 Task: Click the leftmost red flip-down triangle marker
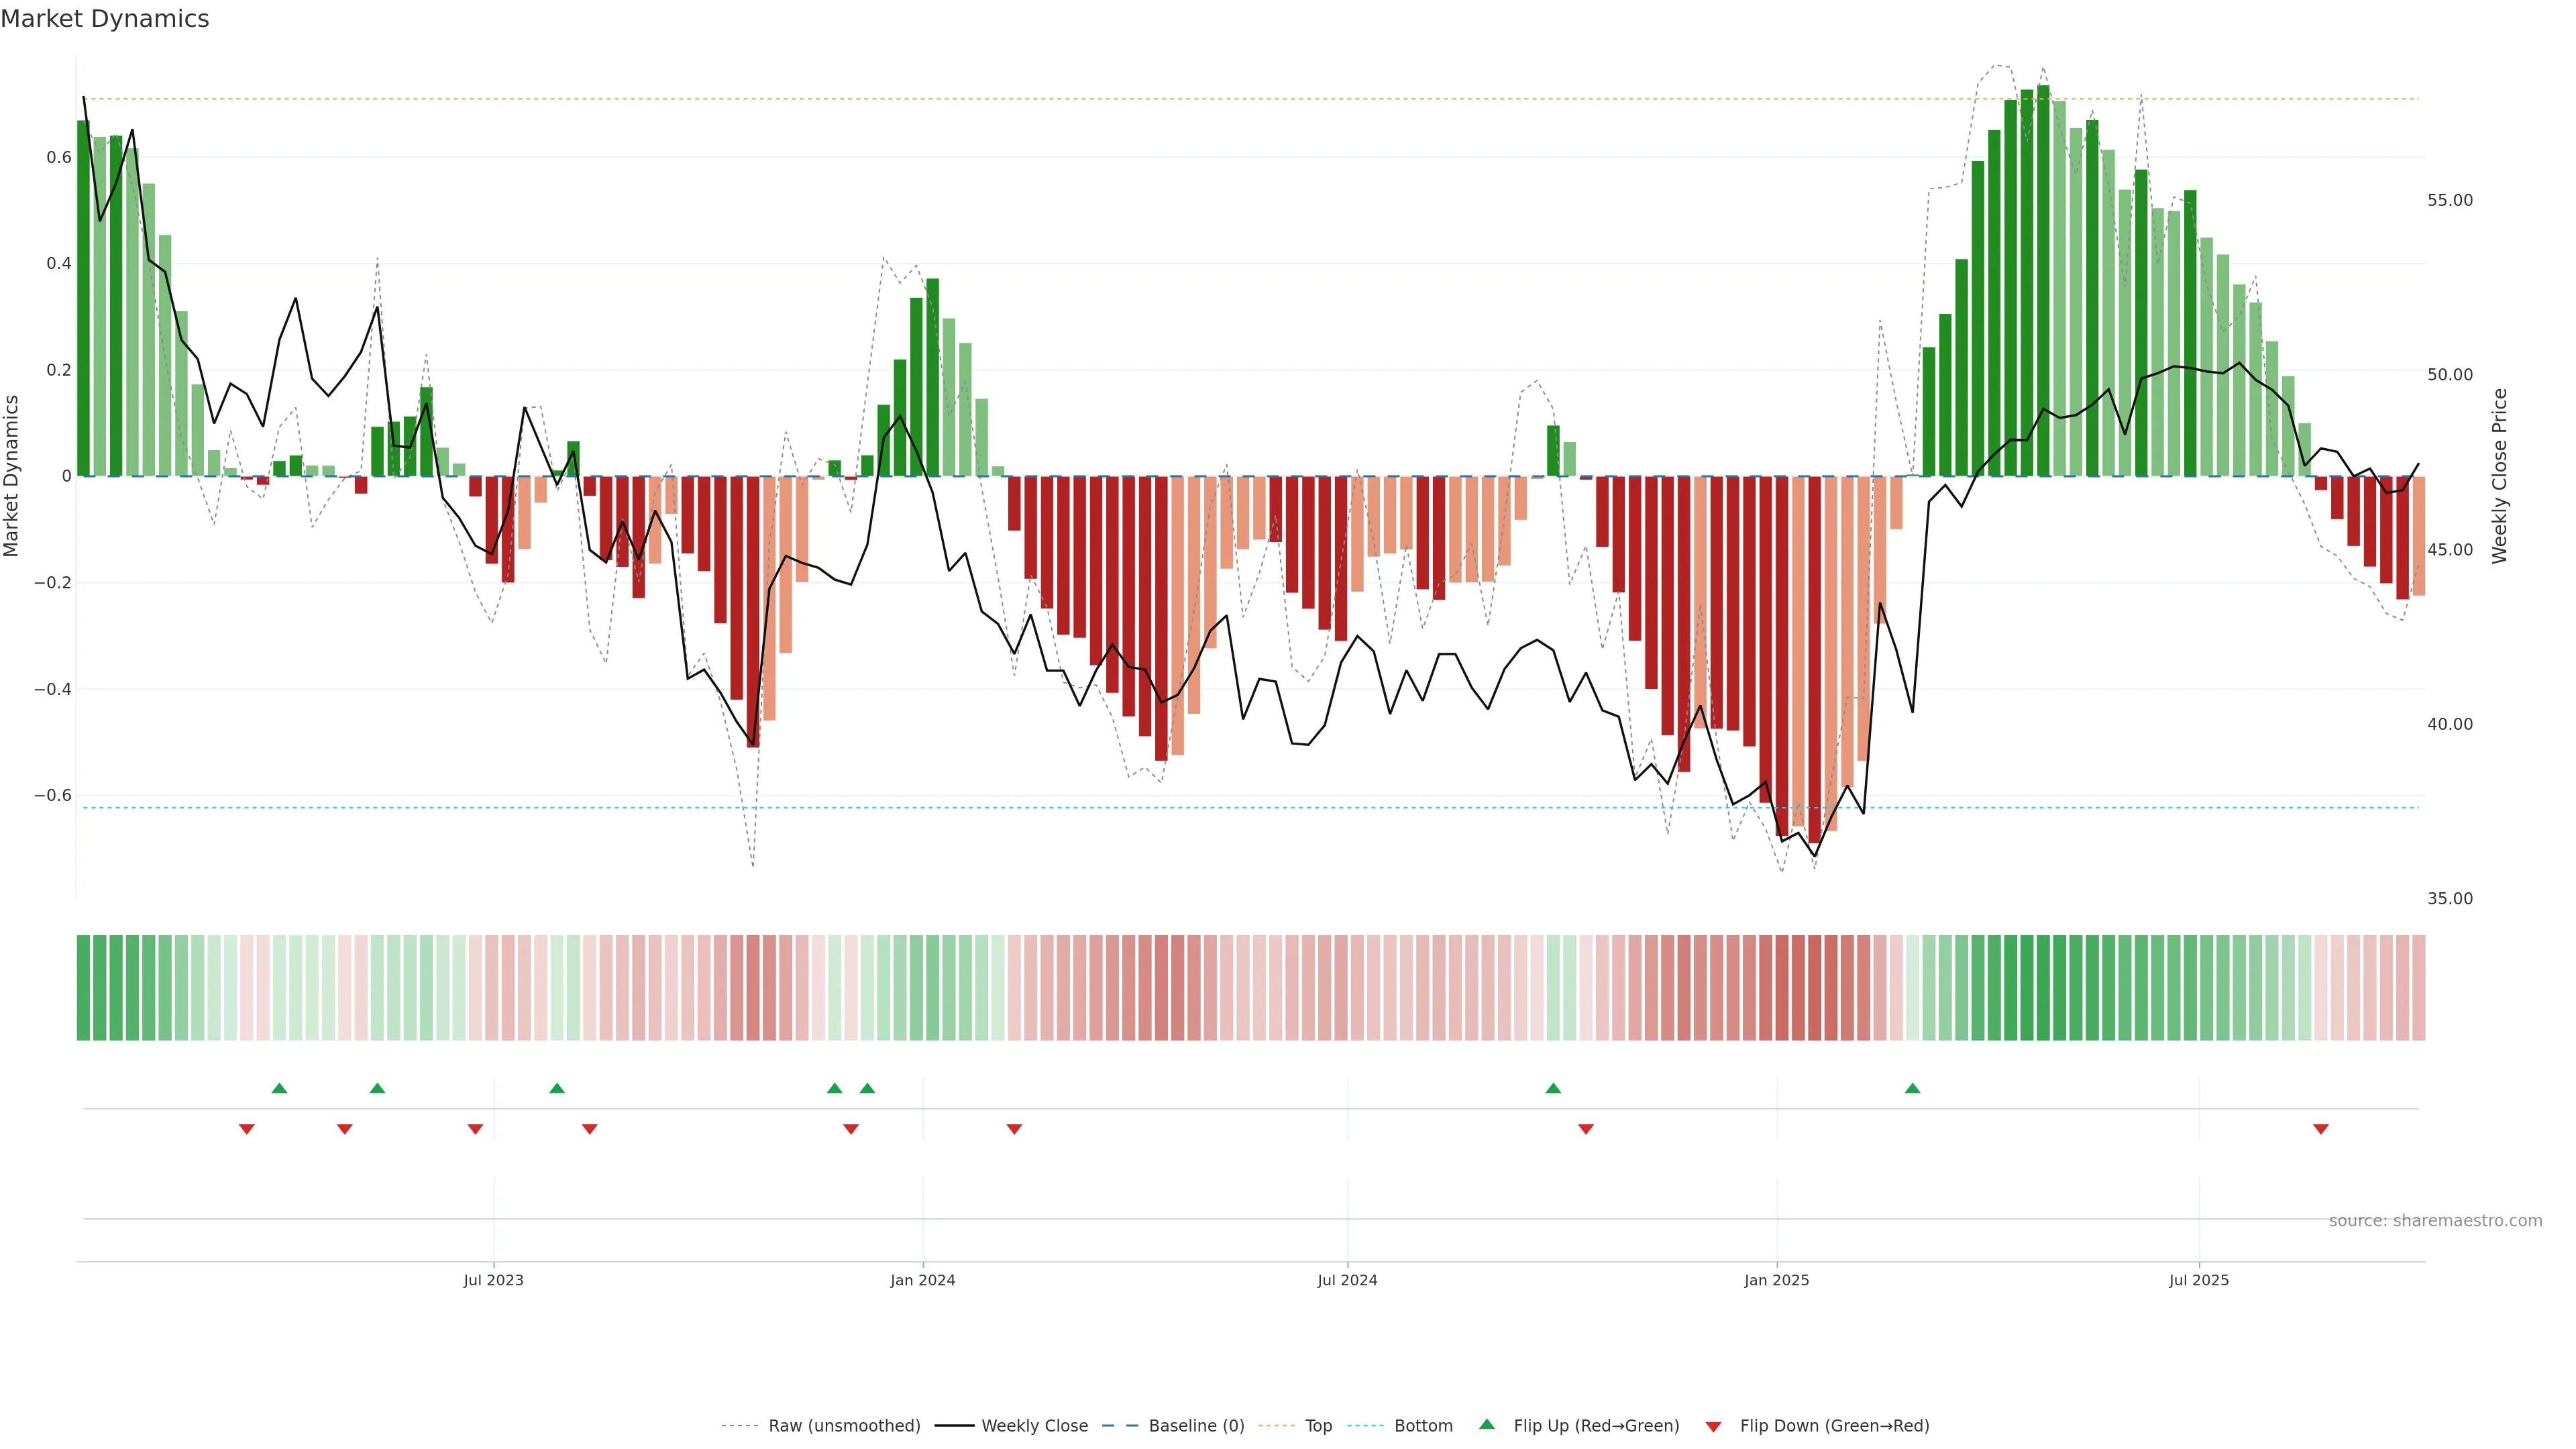247,1129
